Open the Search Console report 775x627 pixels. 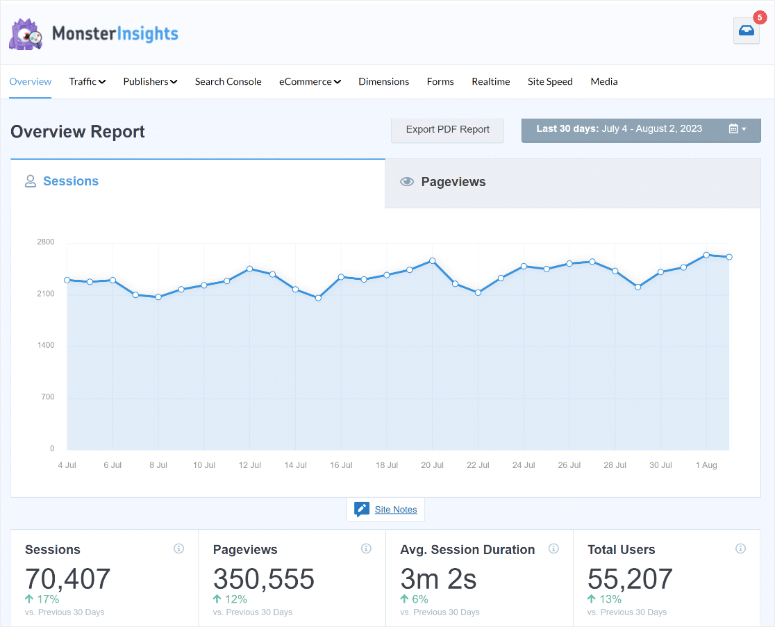click(x=228, y=82)
